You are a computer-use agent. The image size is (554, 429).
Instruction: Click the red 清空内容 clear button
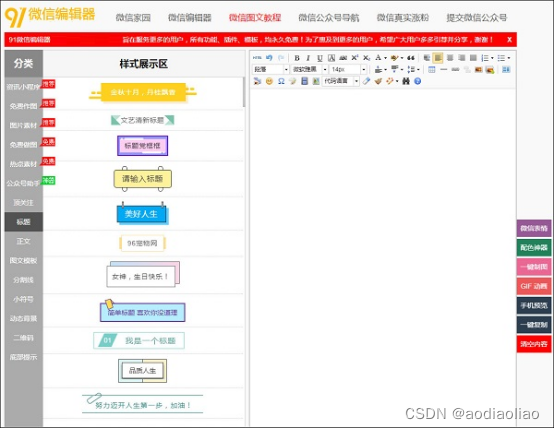click(534, 344)
